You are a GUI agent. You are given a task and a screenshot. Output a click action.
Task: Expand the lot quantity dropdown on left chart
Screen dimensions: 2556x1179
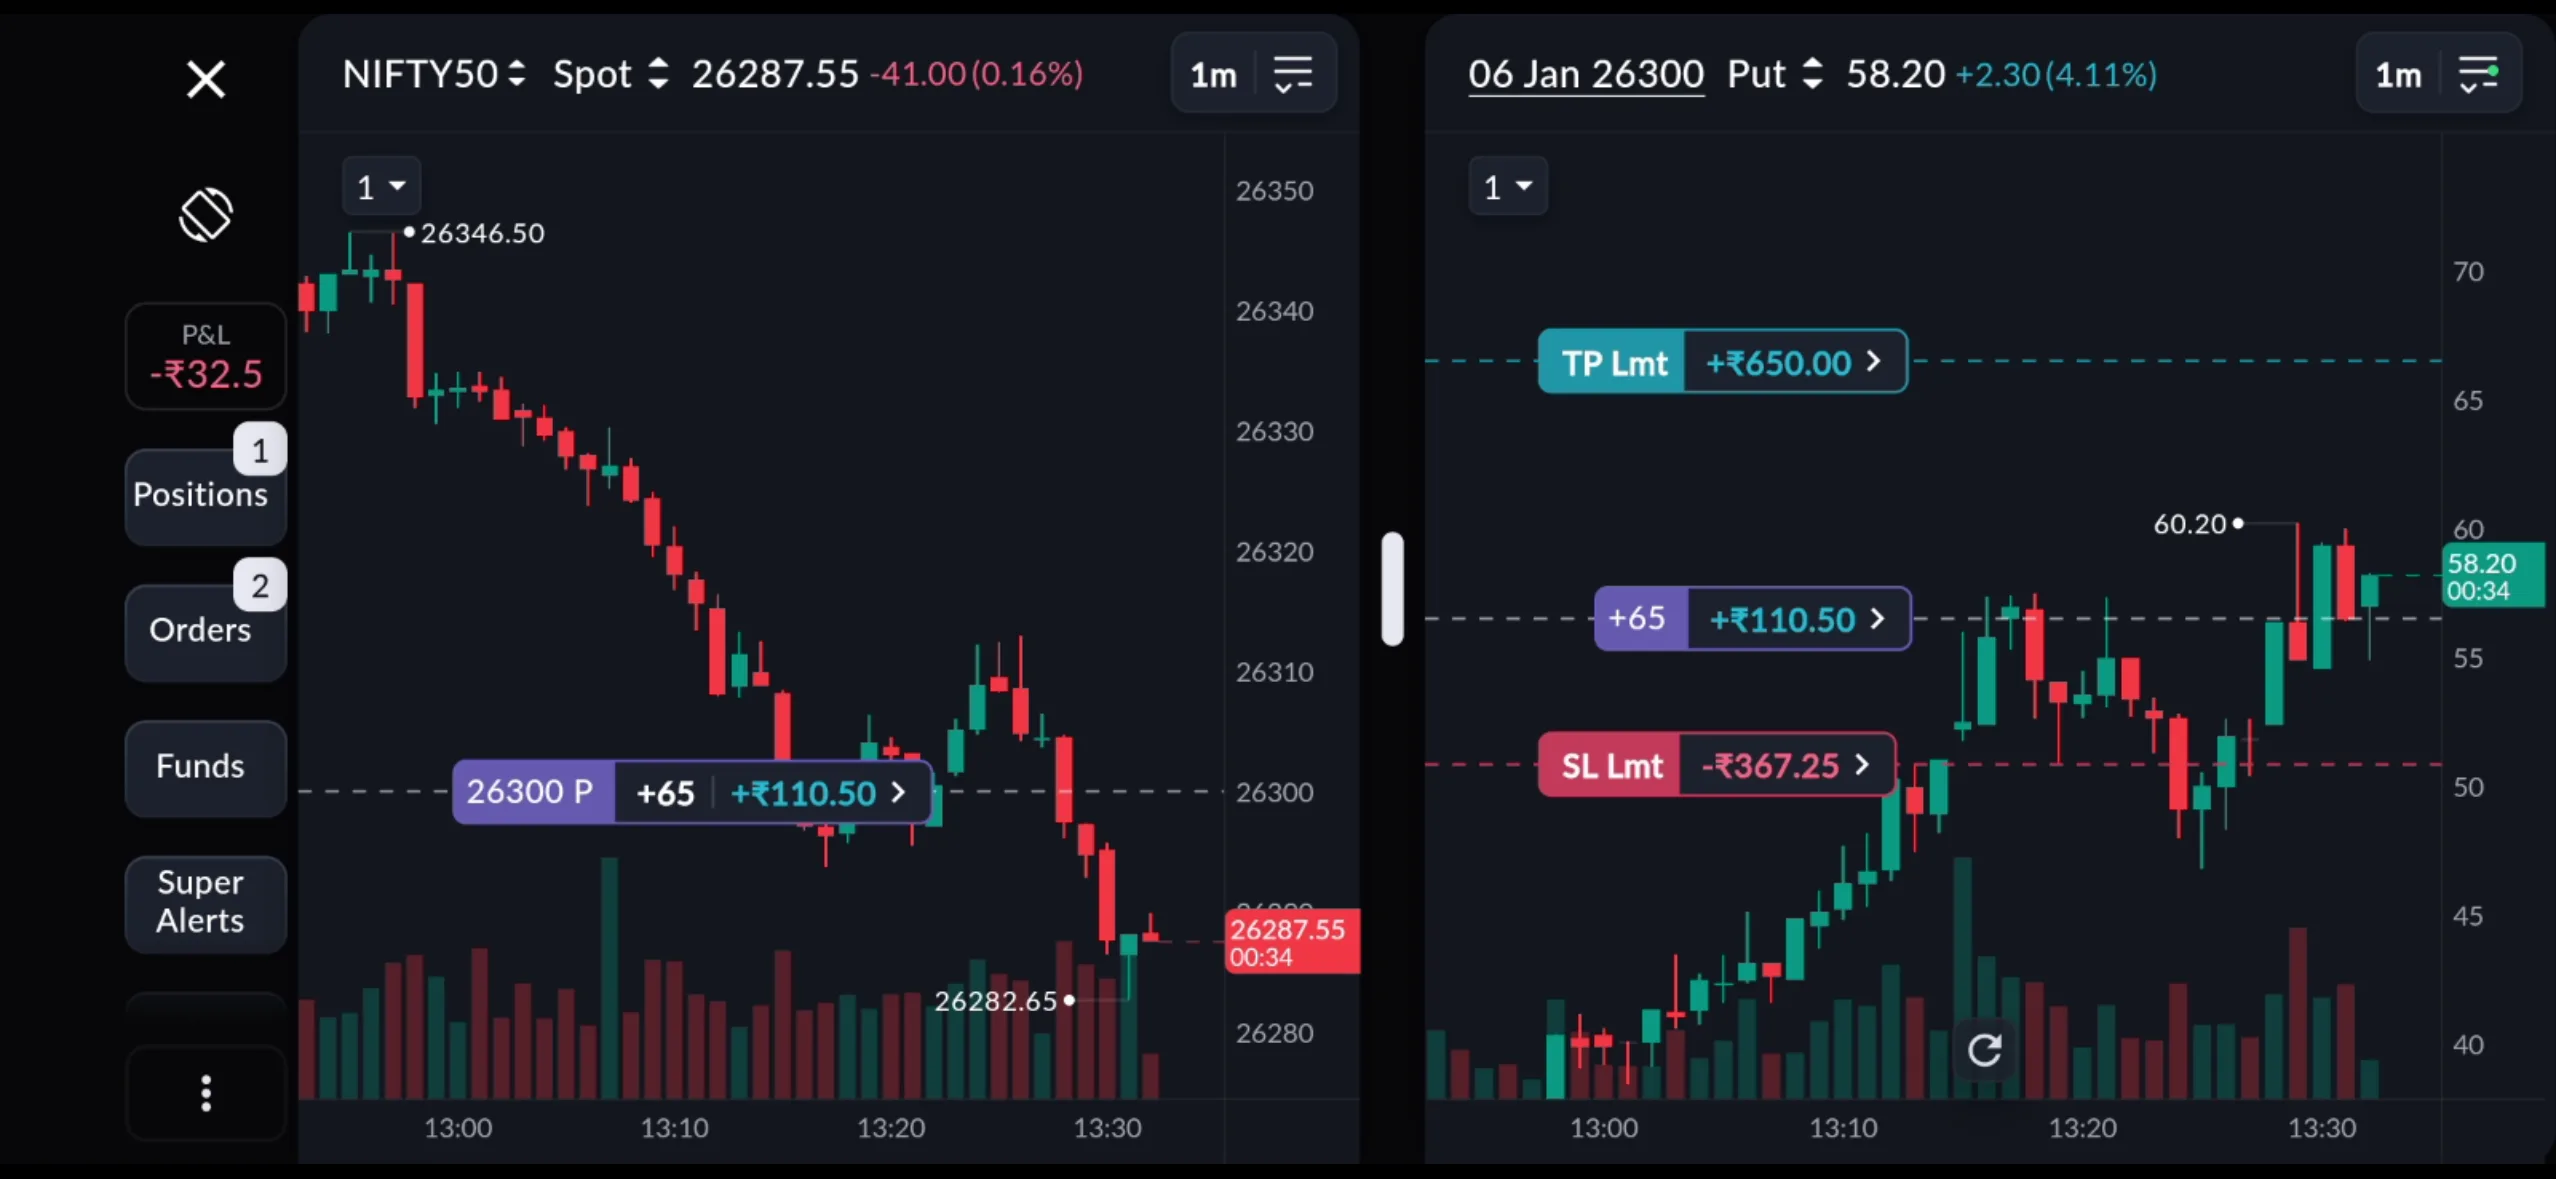(x=381, y=186)
